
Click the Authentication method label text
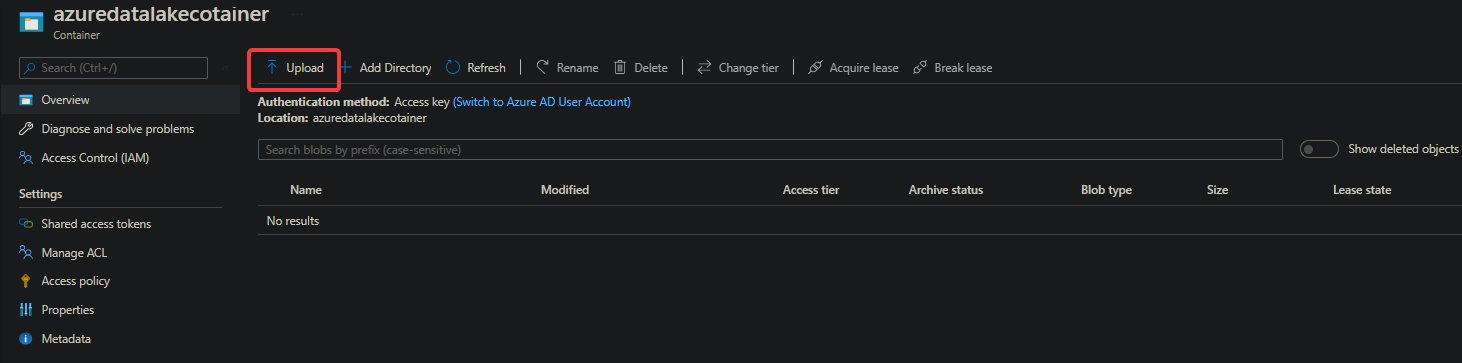(x=323, y=102)
